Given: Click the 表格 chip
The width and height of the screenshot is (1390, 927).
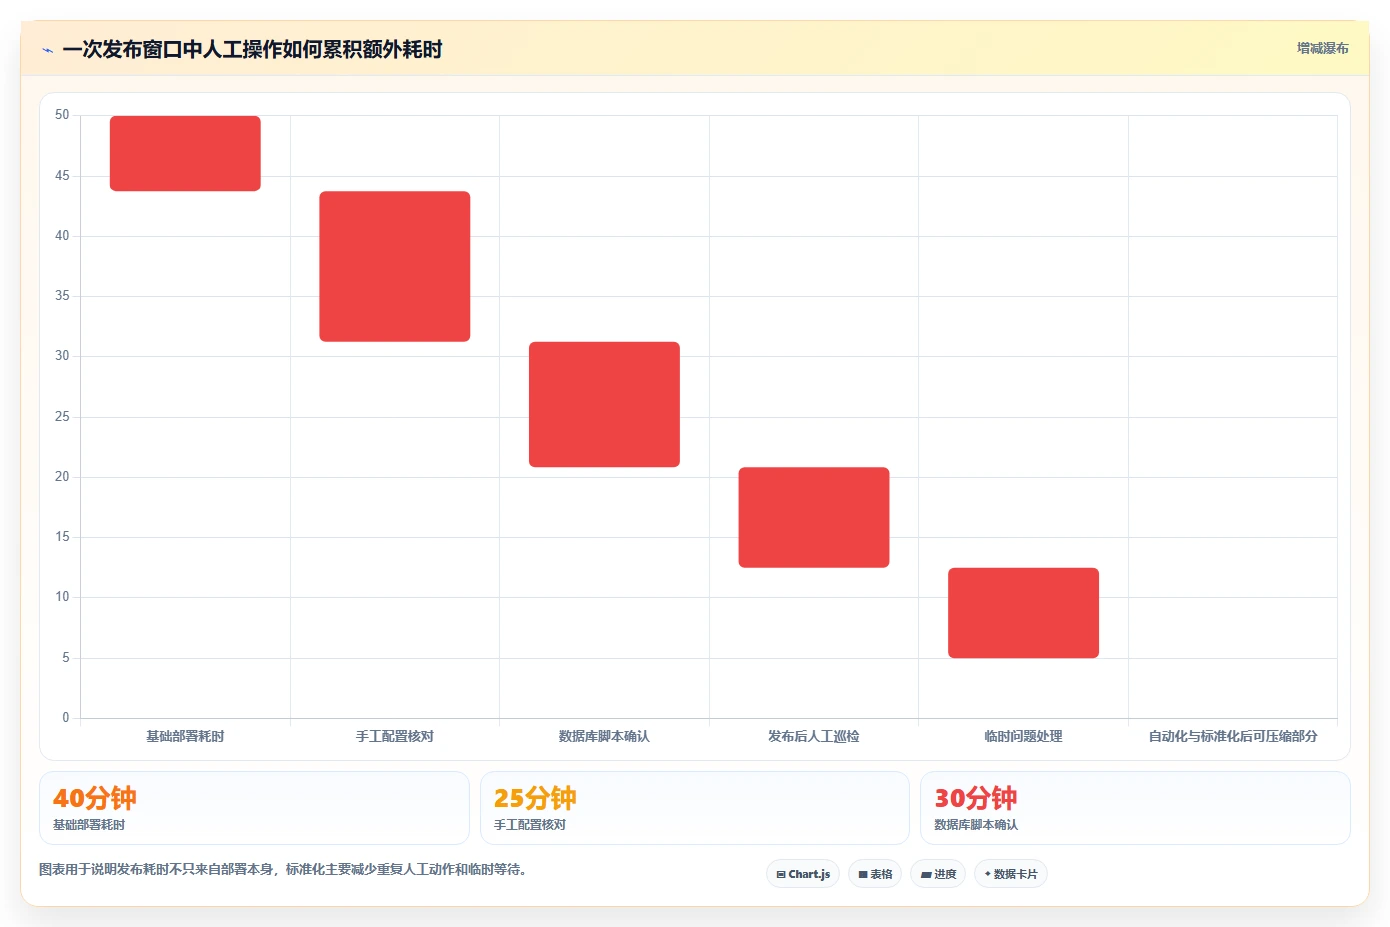Looking at the screenshot, I should 875,874.
